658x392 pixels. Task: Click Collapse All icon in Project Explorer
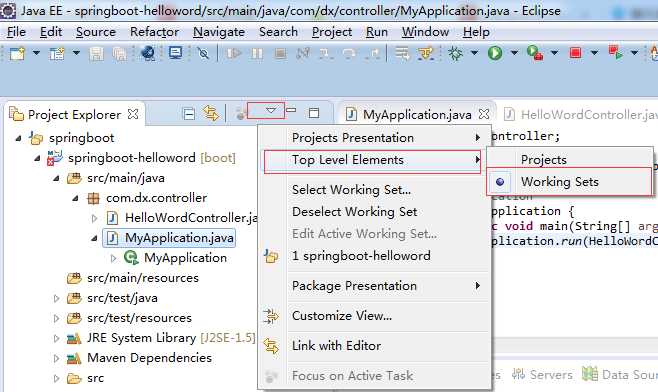[x=189, y=114]
